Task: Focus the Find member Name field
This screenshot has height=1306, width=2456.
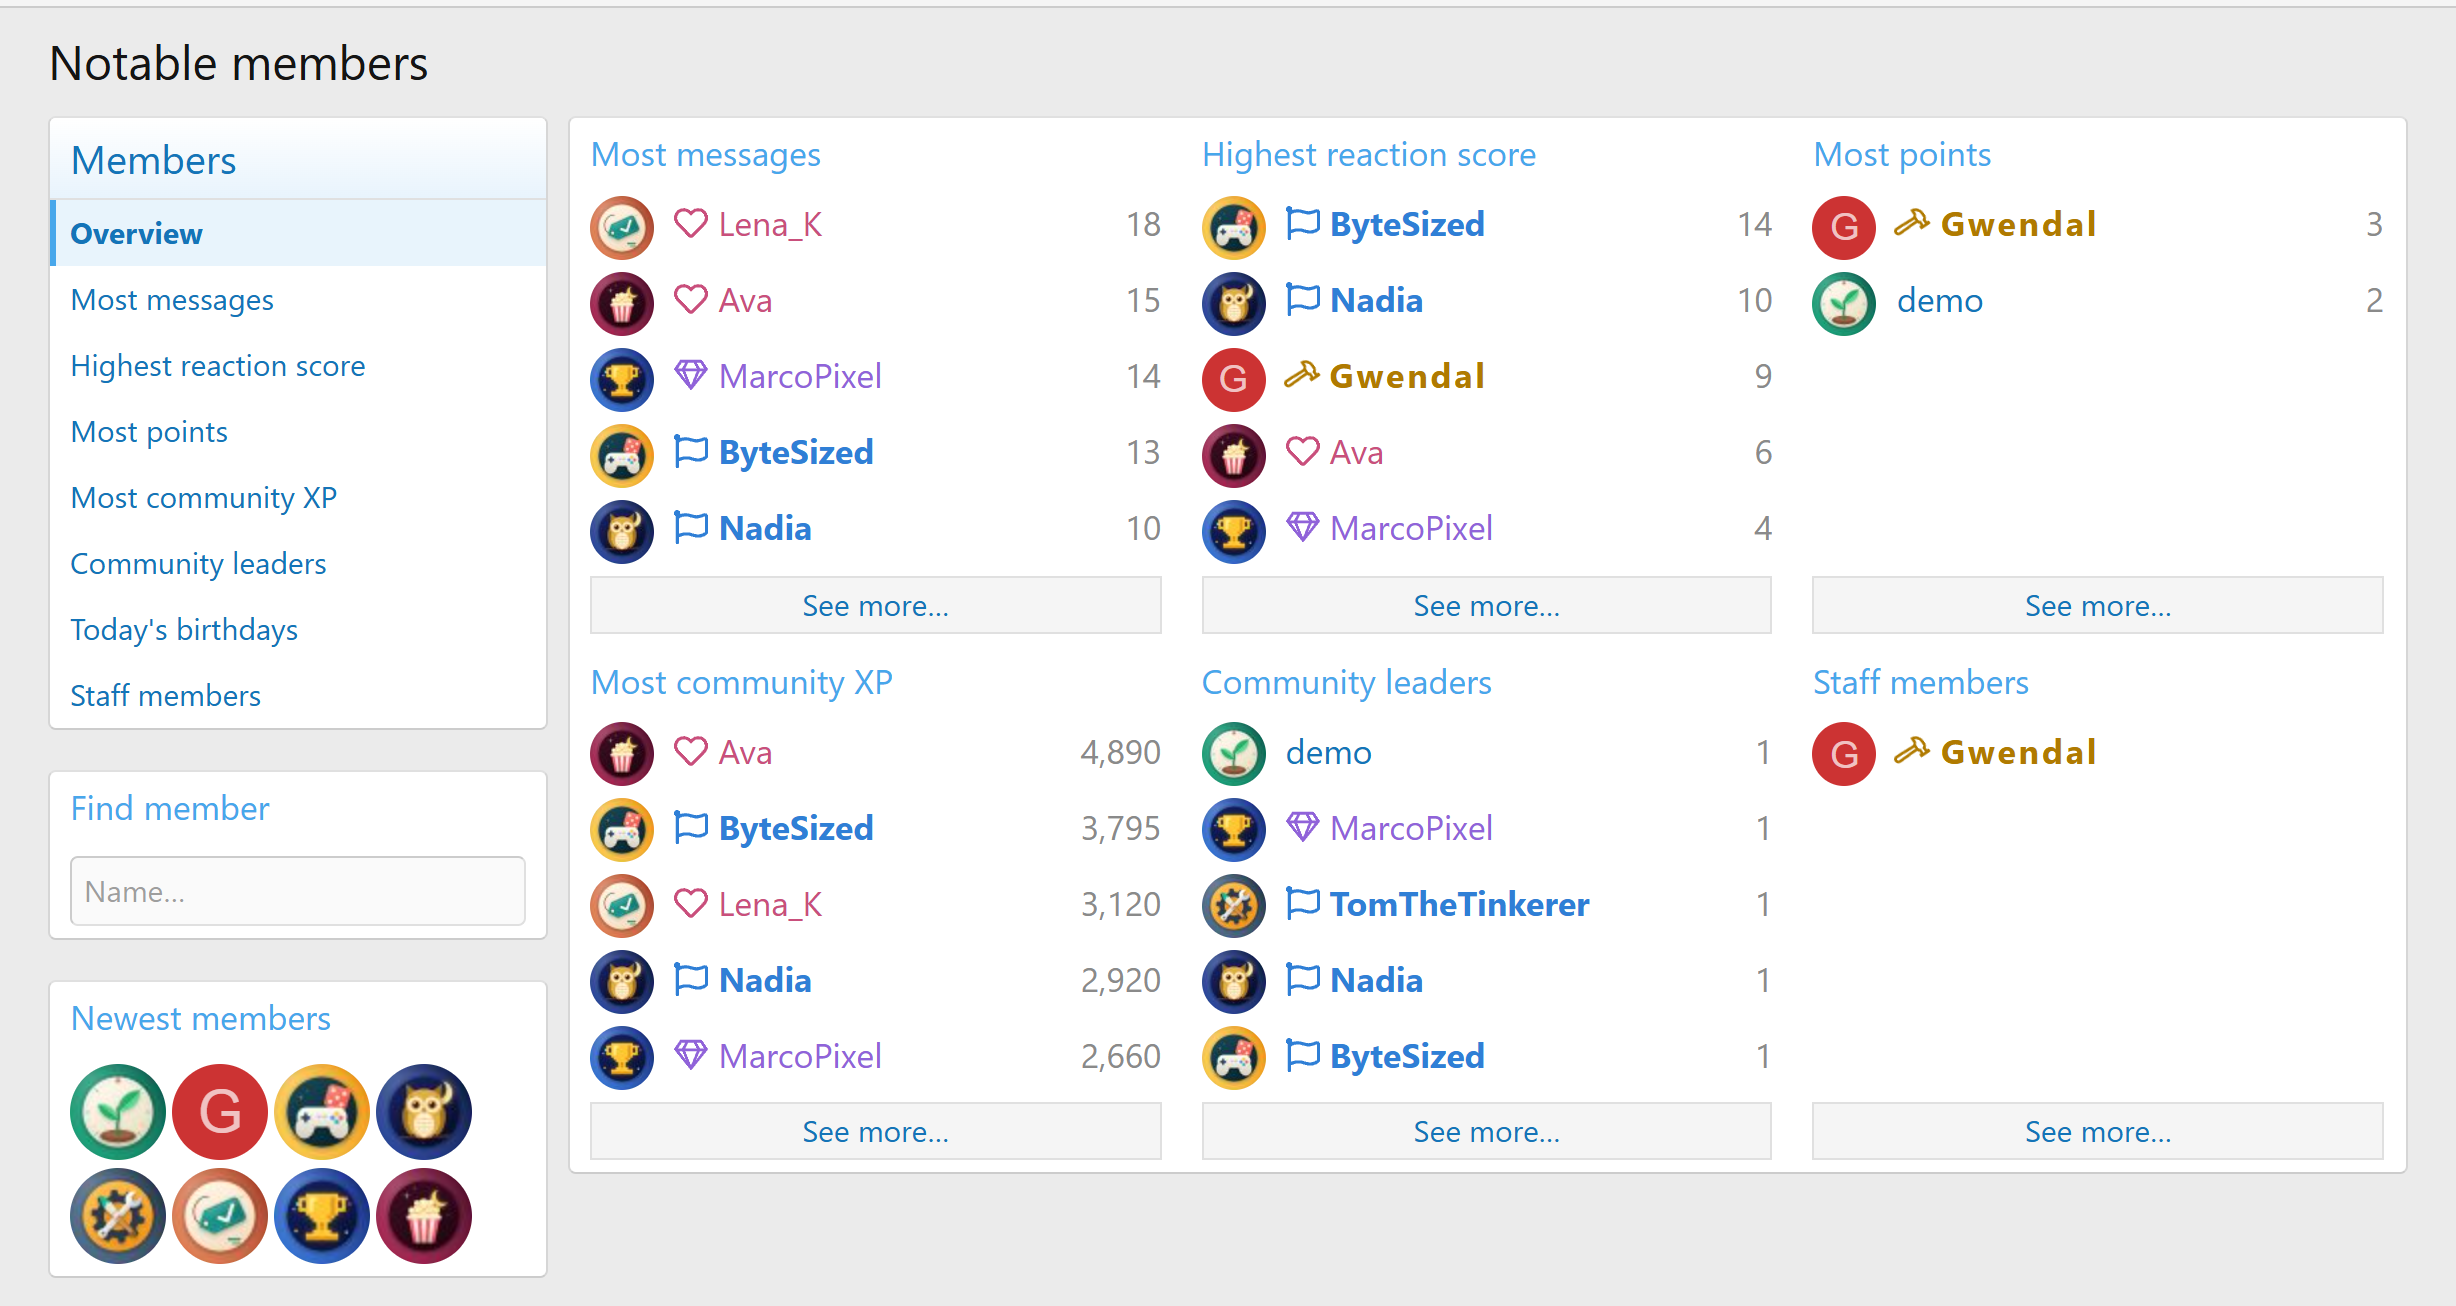Action: point(298,891)
